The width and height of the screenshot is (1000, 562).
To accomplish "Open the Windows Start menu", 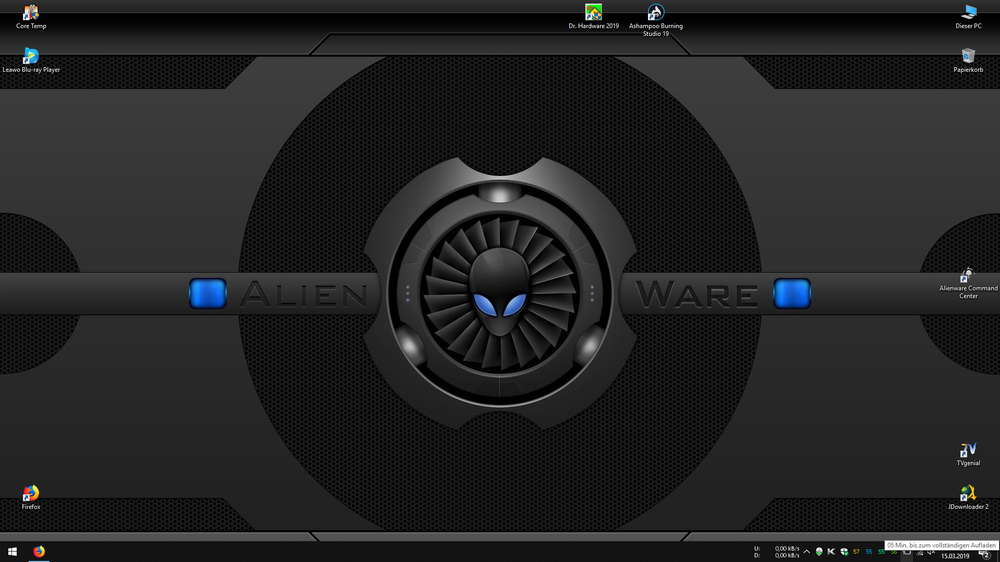I will pos(13,551).
